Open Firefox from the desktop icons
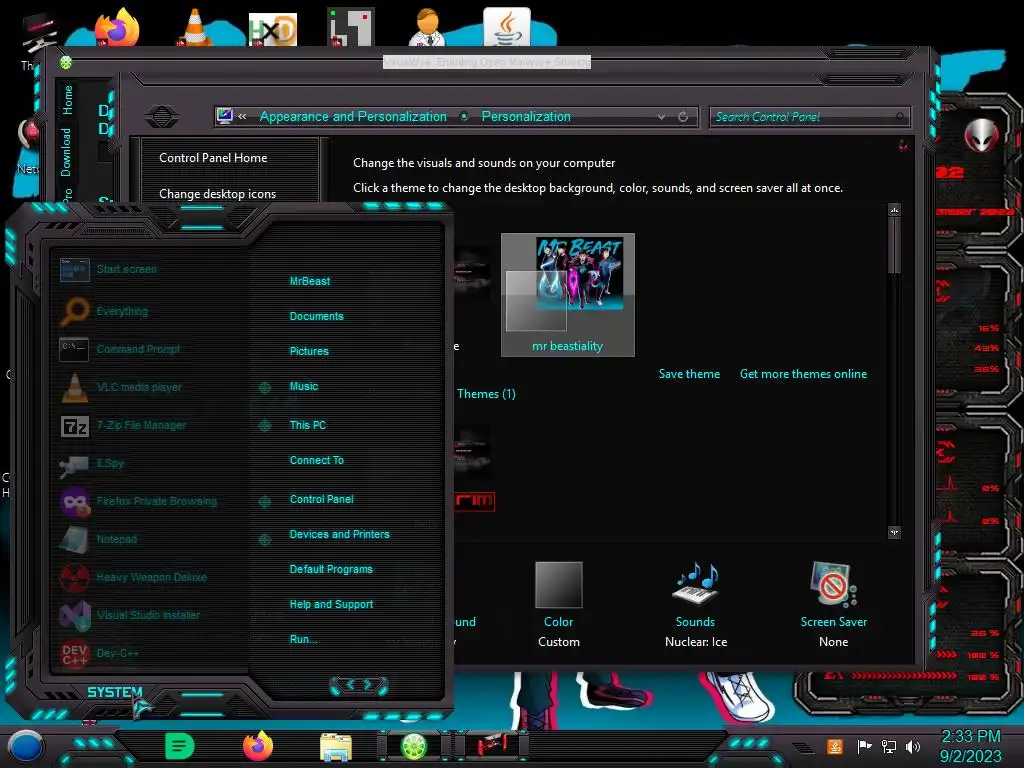 pos(118,28)
